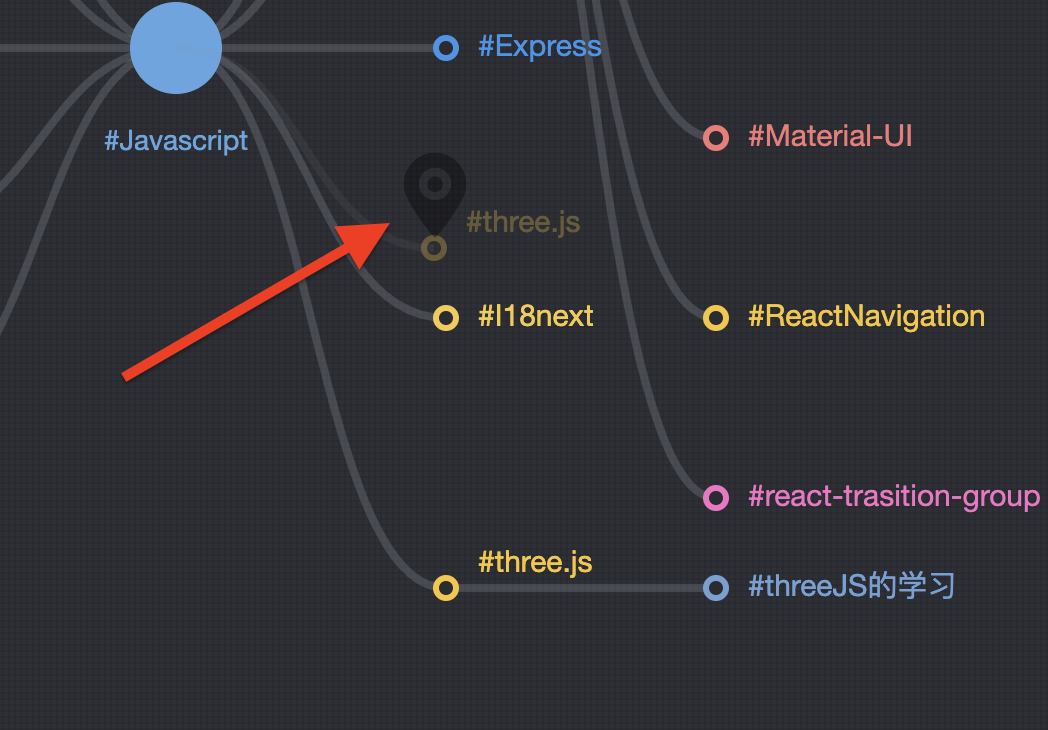This screenshot has height=730, width=1048.
Task: Click the dimmed node ring below the pin
Action: click(x=434, y=248)
